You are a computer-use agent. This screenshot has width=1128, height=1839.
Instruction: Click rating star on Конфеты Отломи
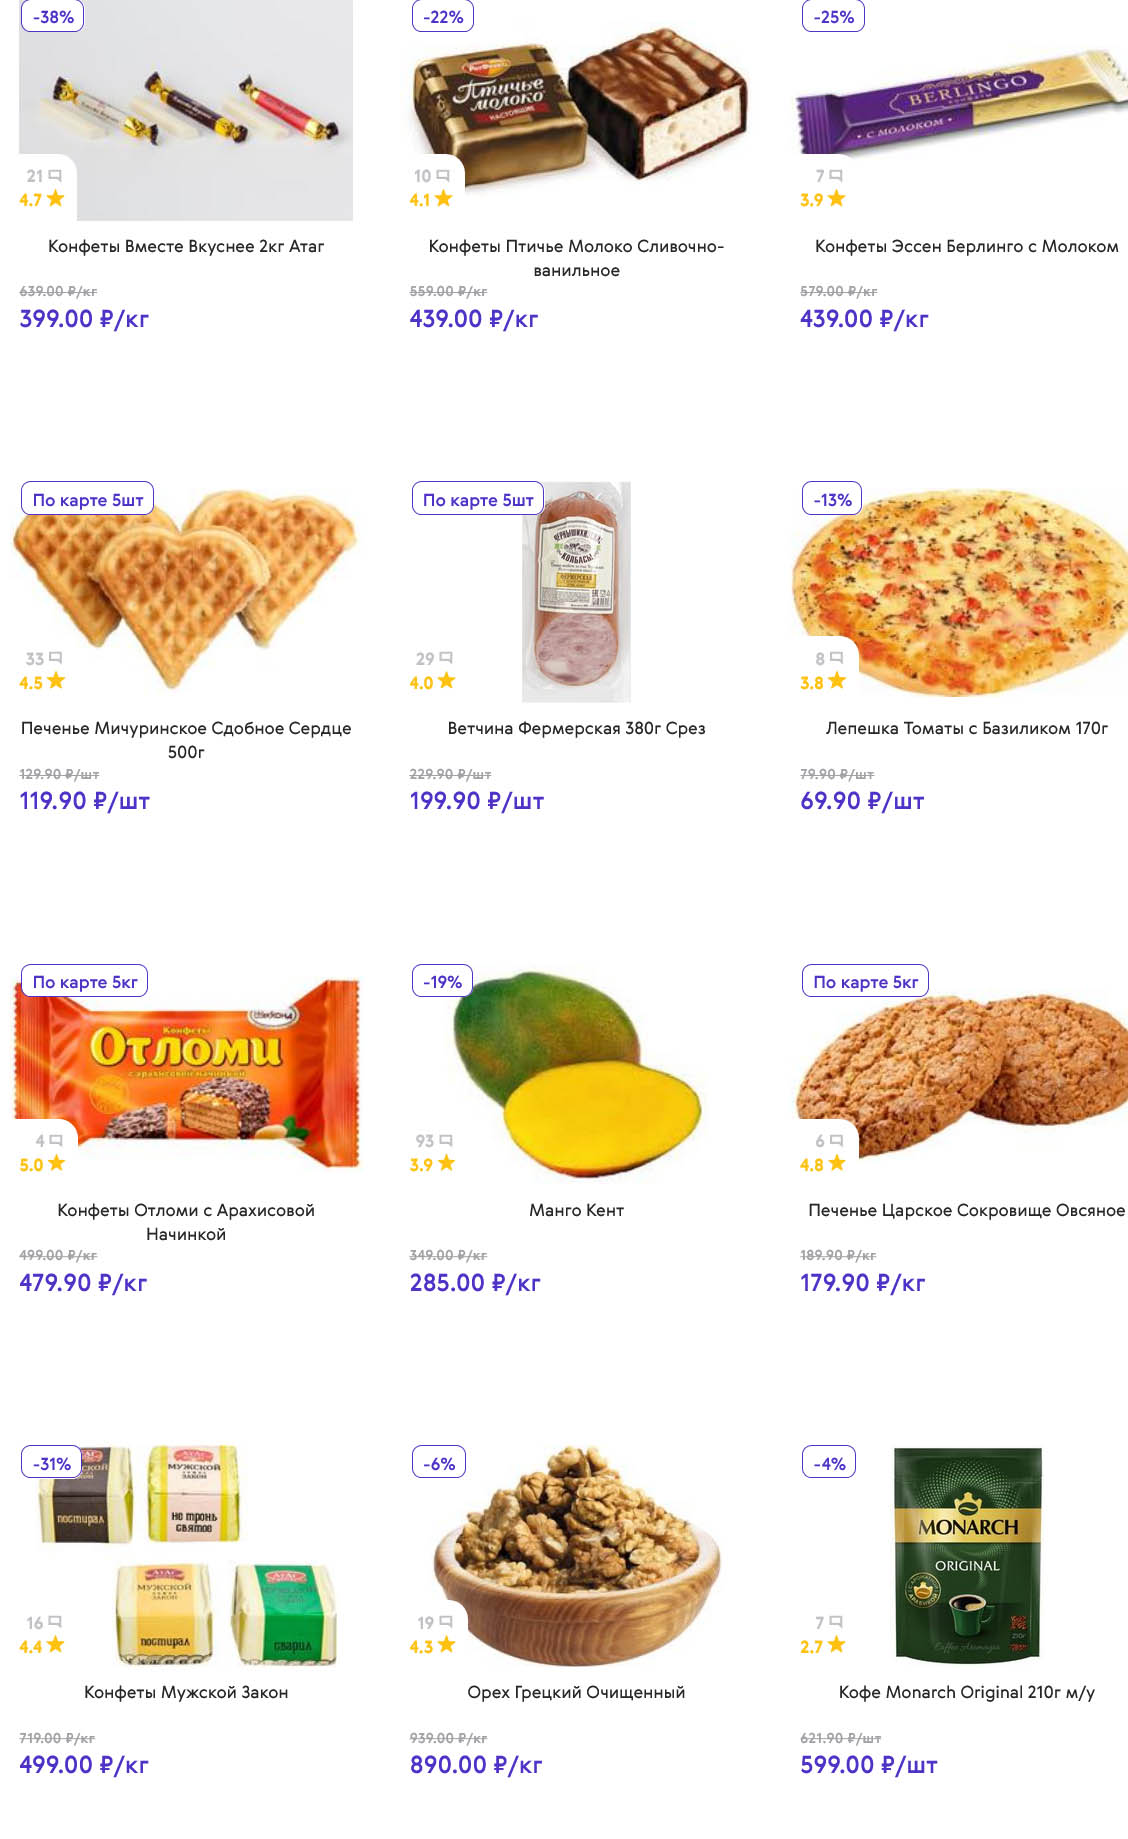pyautogui.click(x=56, y=1163)
